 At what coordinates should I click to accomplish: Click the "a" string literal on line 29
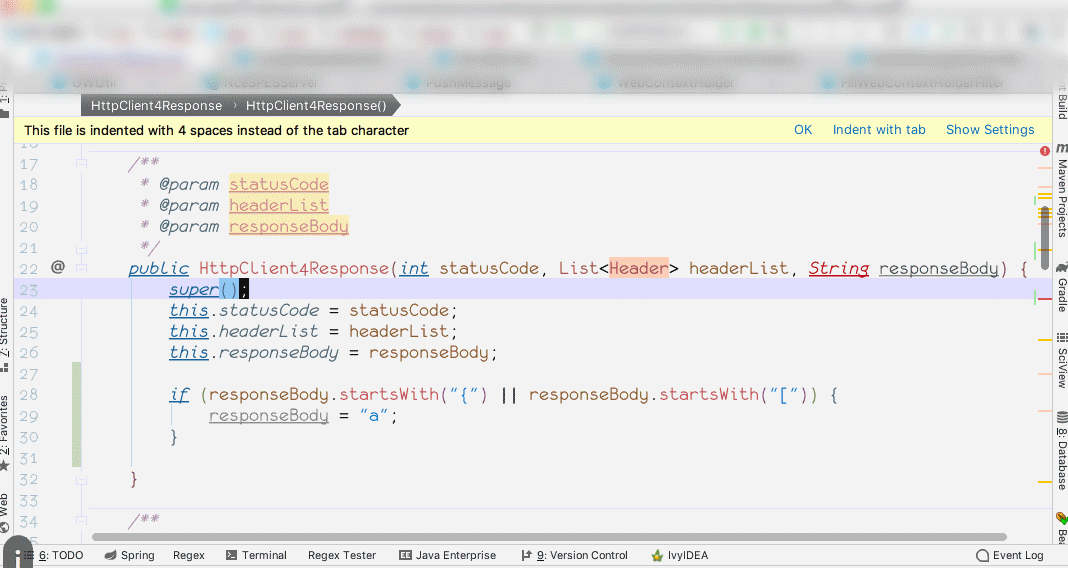[x=373, y=415]
